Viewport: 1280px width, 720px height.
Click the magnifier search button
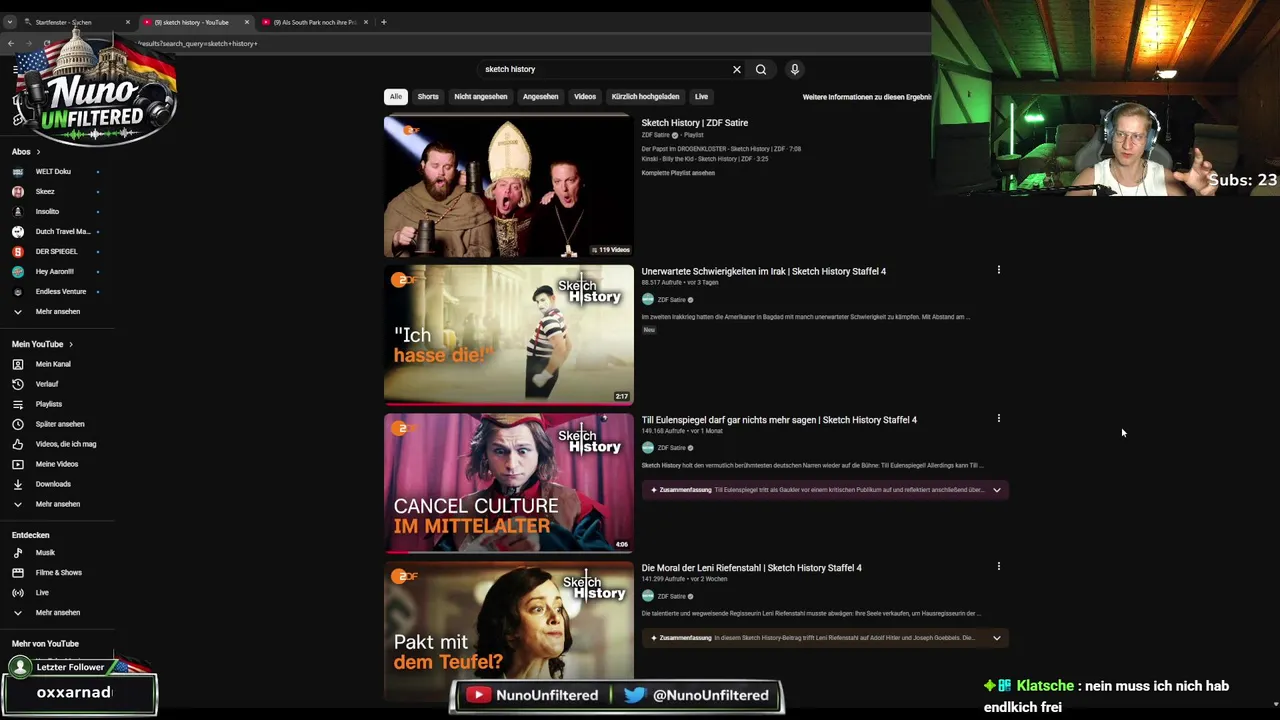coord(761,69)
